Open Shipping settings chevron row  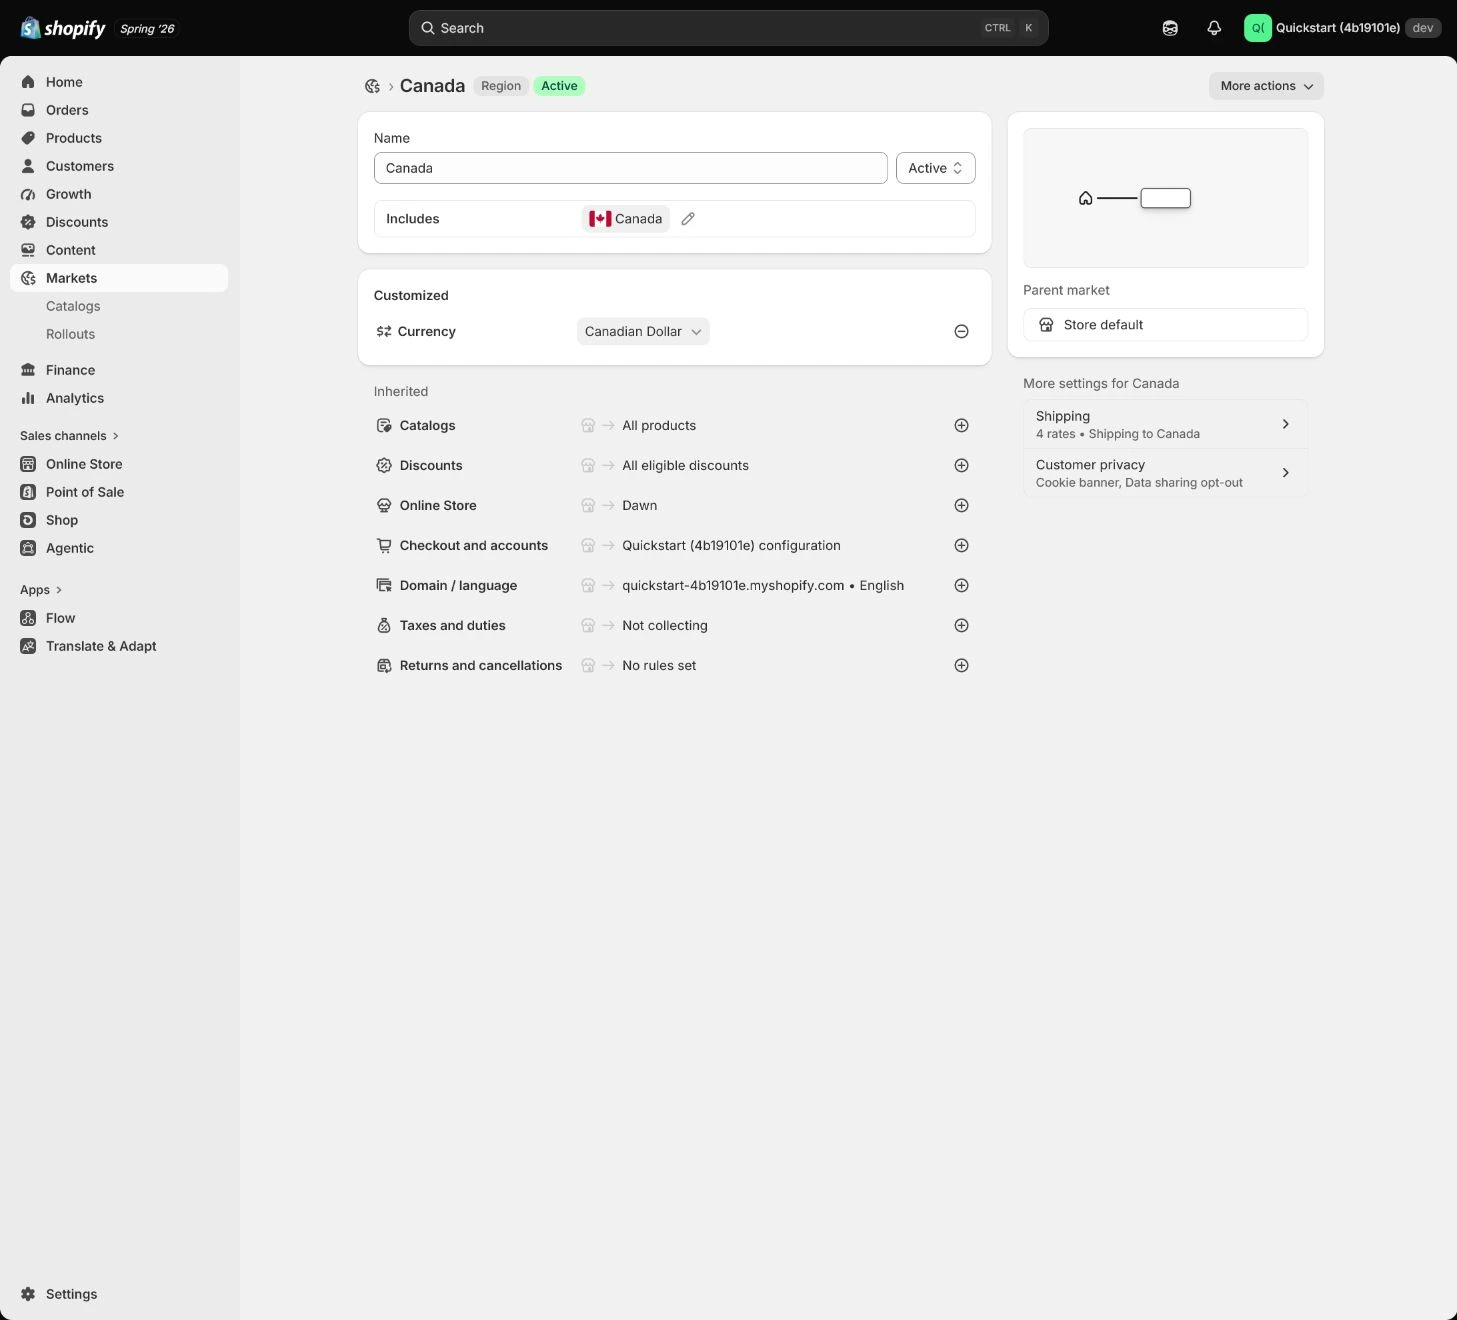pos(1165,424)
